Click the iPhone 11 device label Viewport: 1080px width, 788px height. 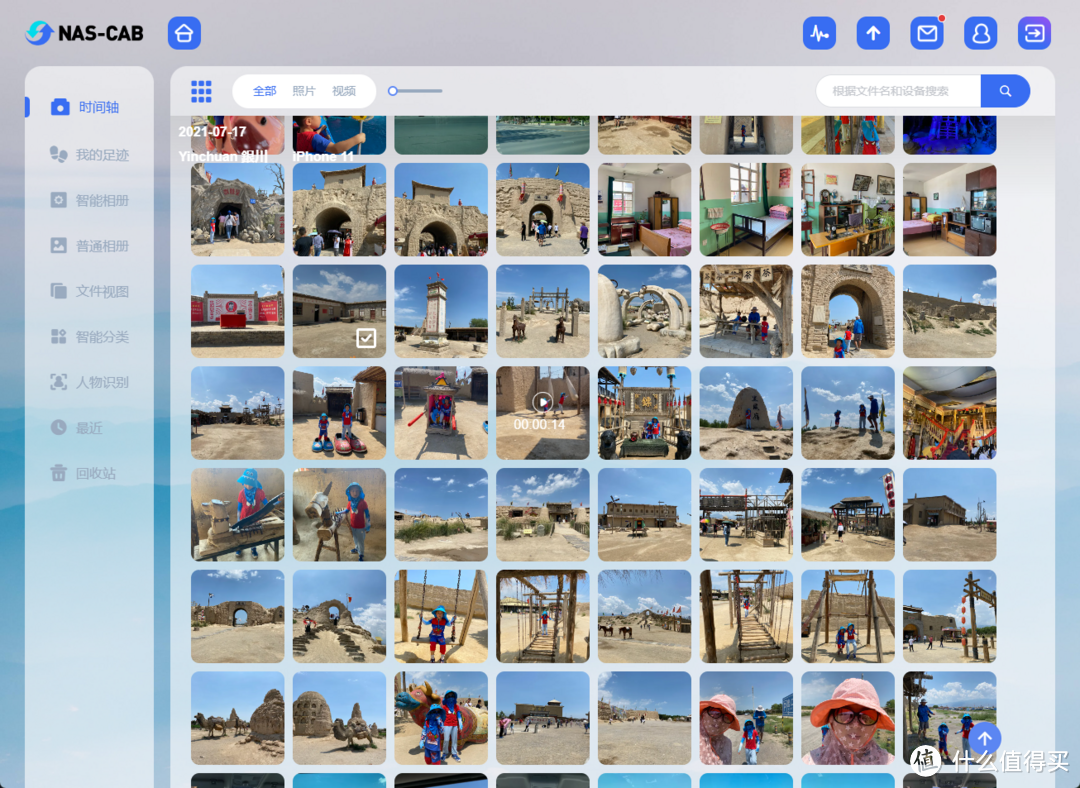[323, 156]
